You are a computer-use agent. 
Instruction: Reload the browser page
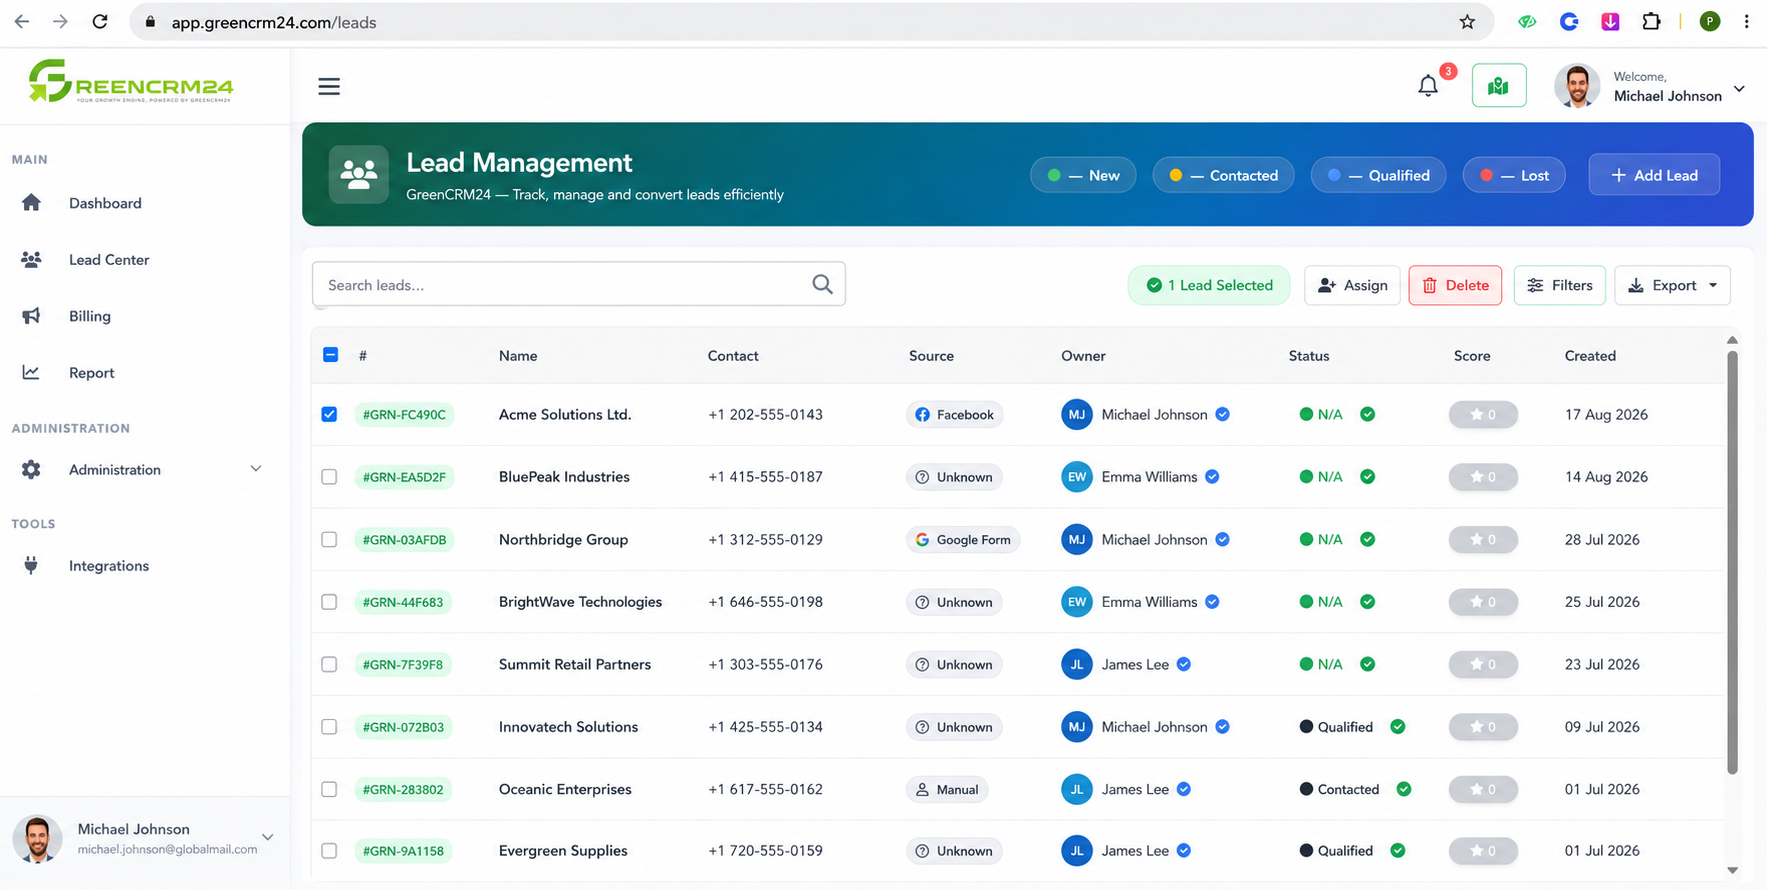point(100,22)
